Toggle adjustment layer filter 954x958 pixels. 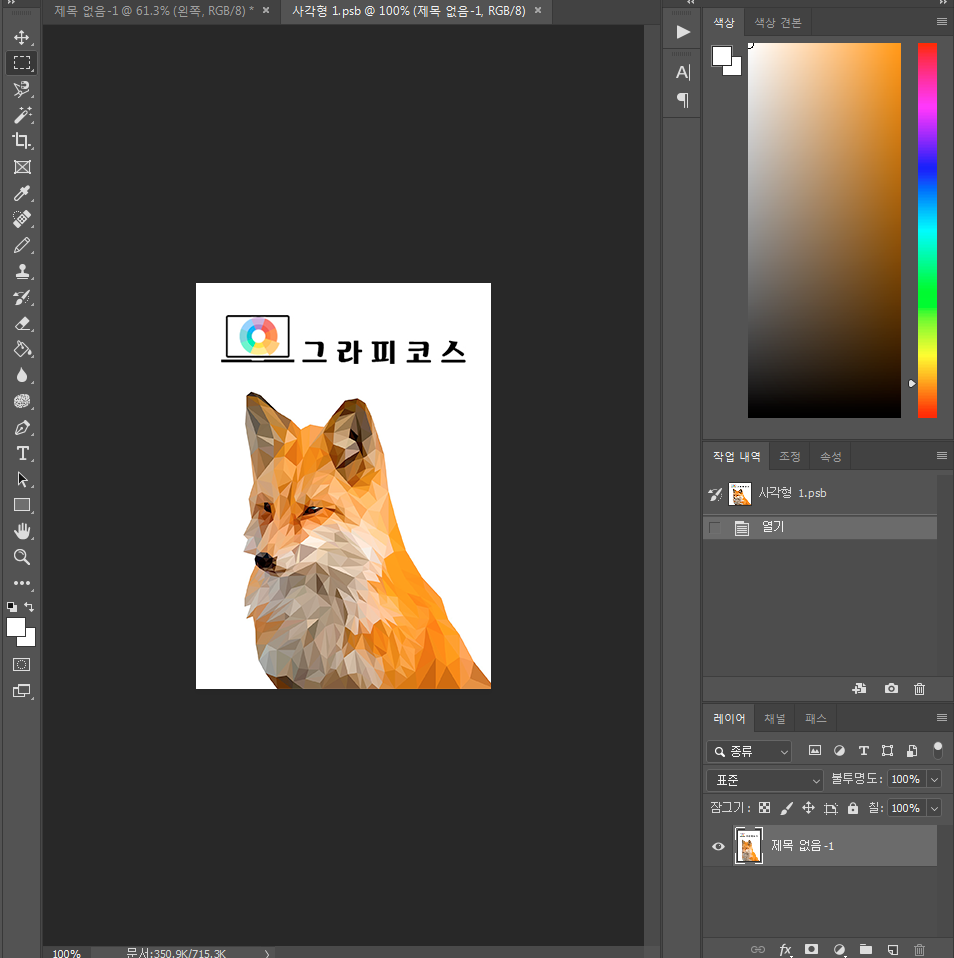click(839, 750)
